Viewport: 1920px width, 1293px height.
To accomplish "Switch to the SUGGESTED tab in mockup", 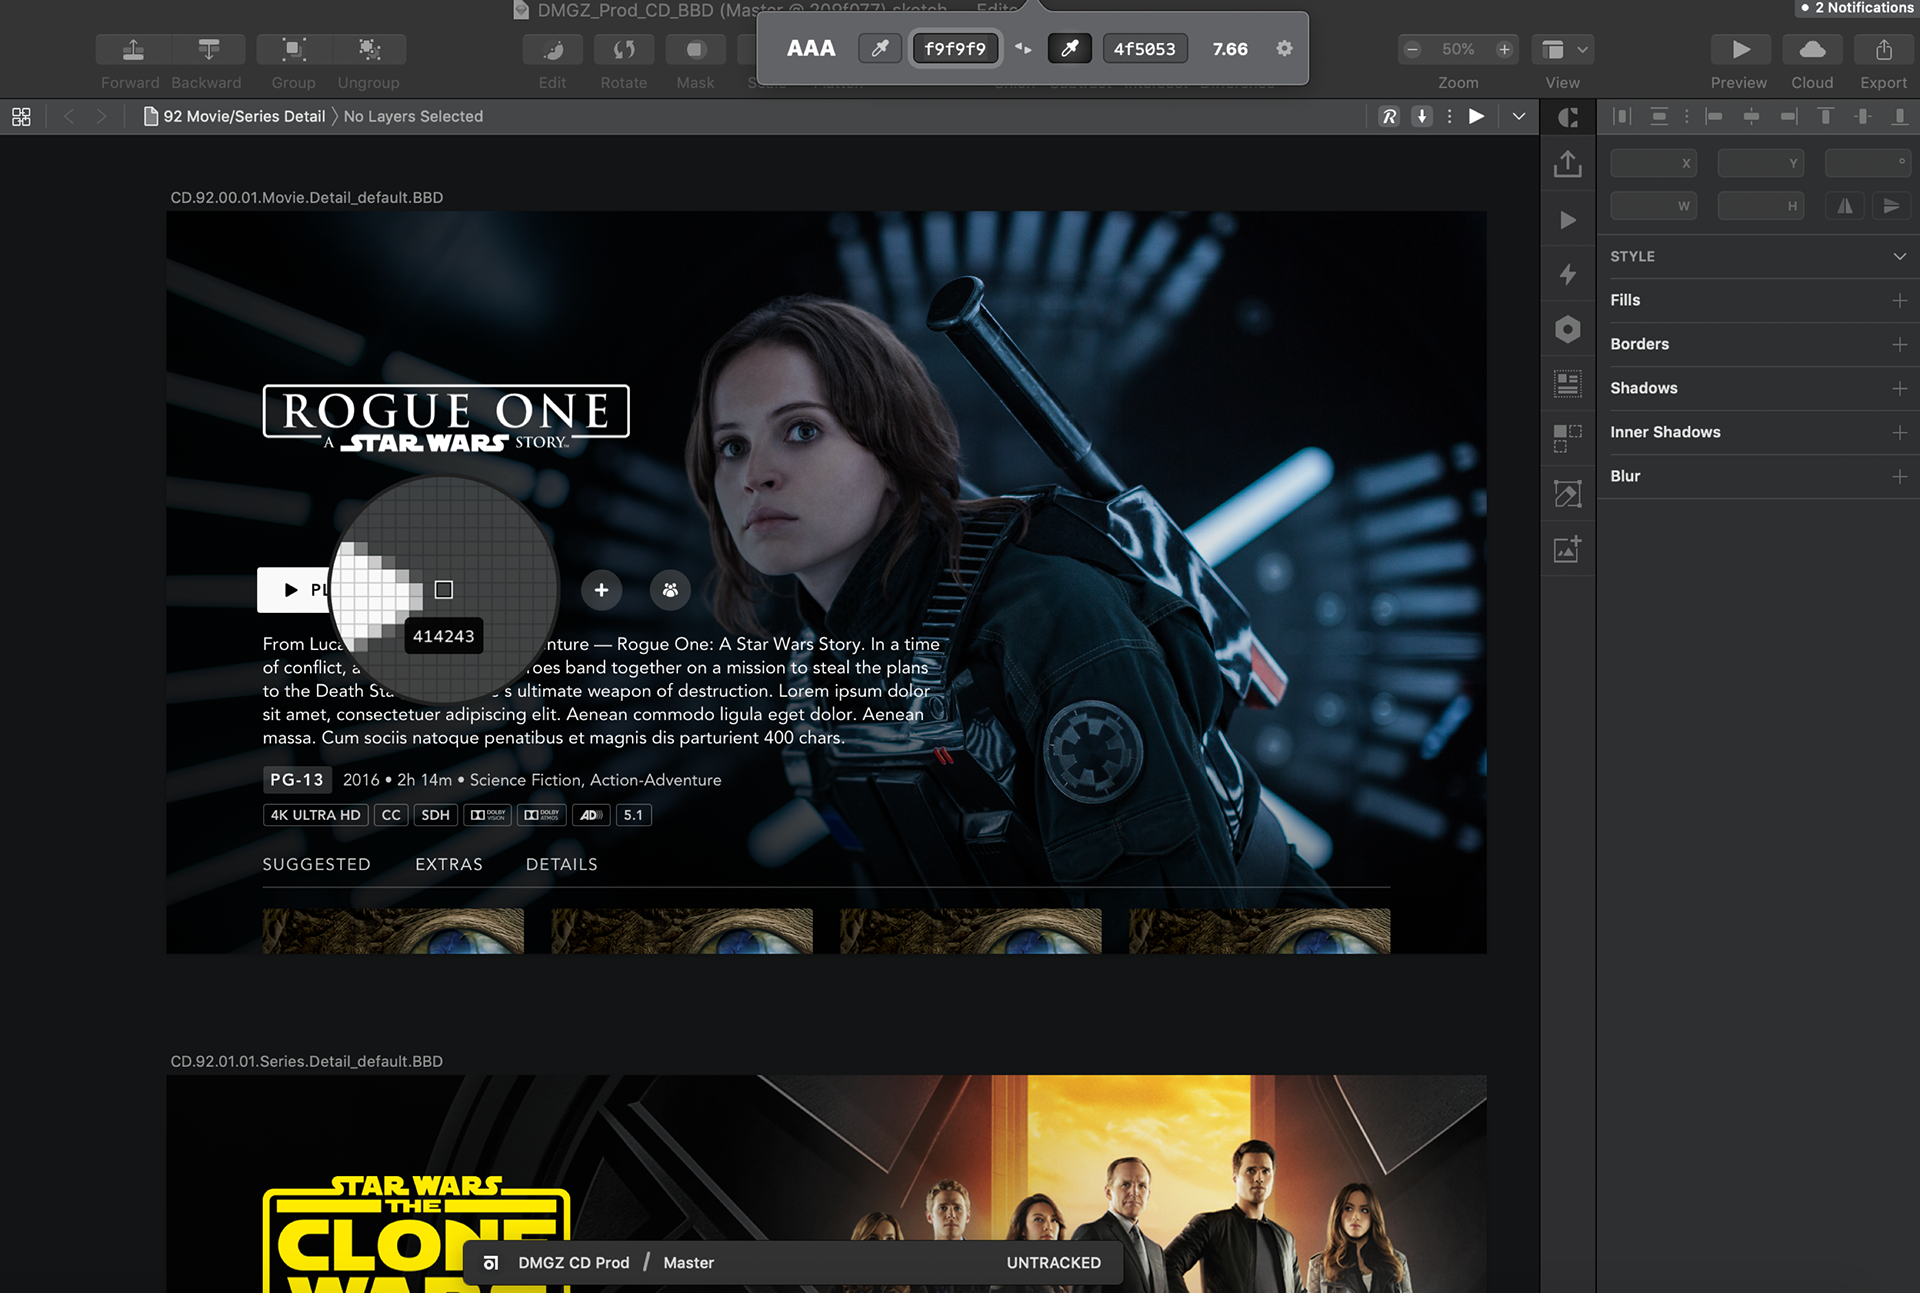I will coord(316,864).
